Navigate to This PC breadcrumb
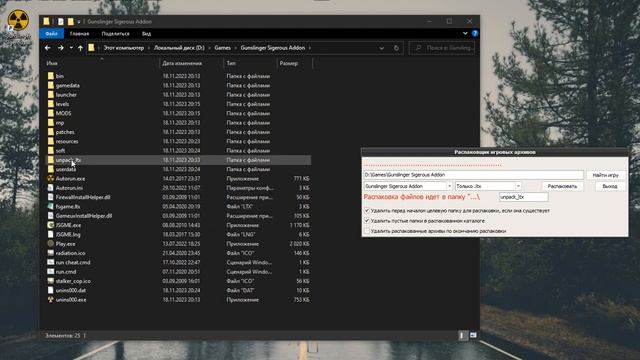The image size is (640, 360). click(x=123, y=48)
